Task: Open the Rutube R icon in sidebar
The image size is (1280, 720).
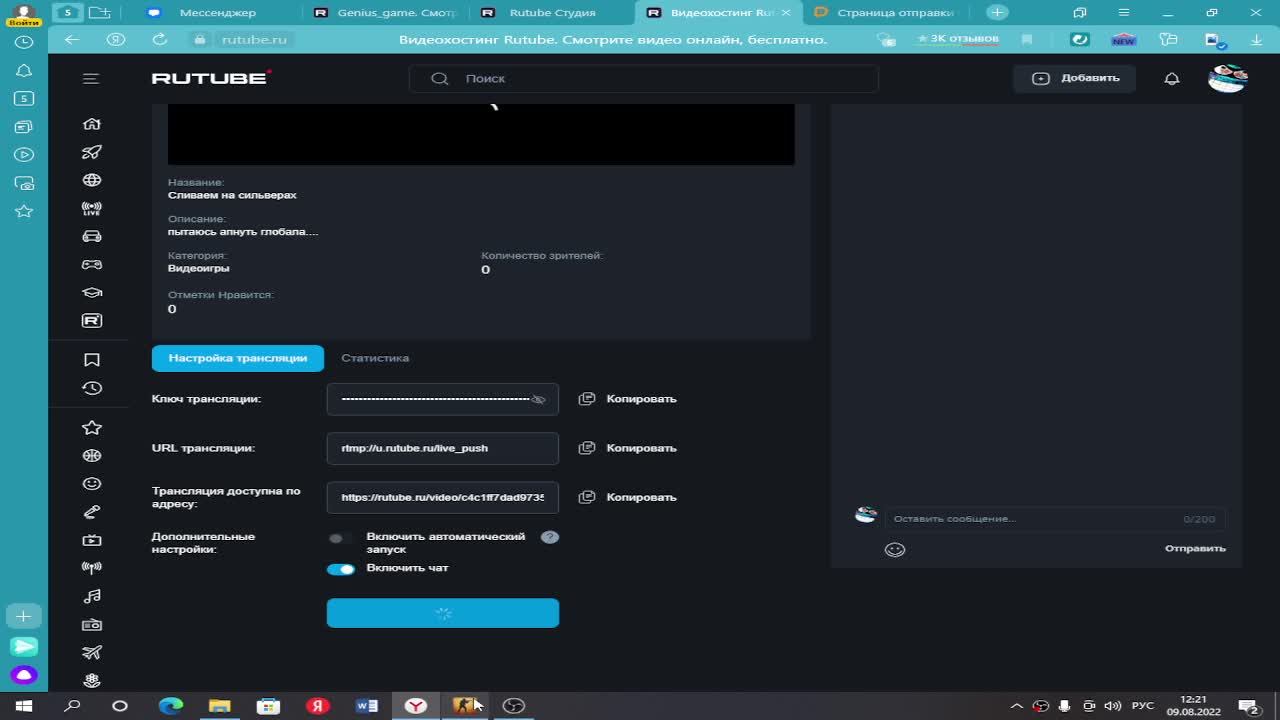Action: pos(92,321)
